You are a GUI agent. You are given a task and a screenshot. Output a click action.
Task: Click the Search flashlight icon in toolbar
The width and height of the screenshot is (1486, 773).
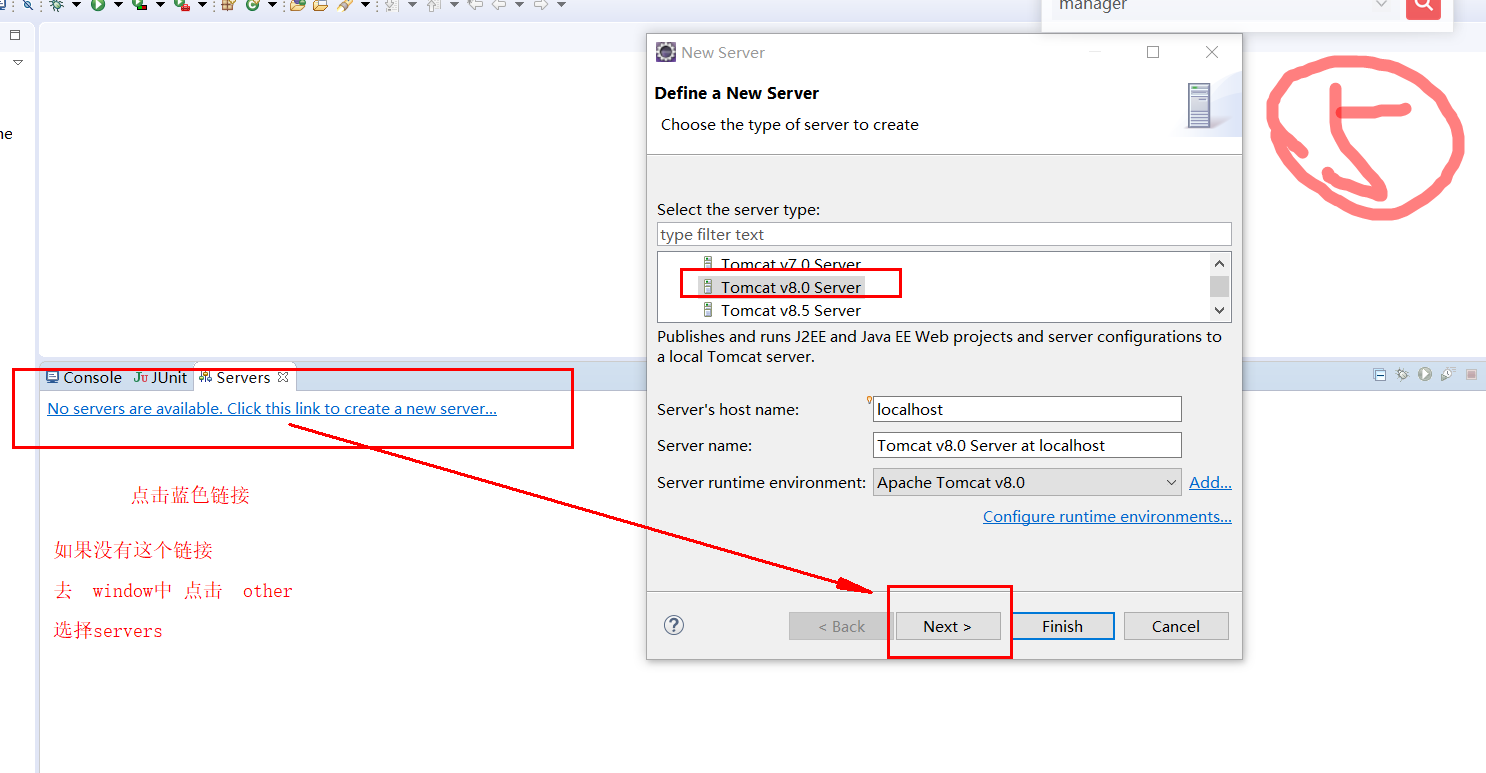coord(345,4)
